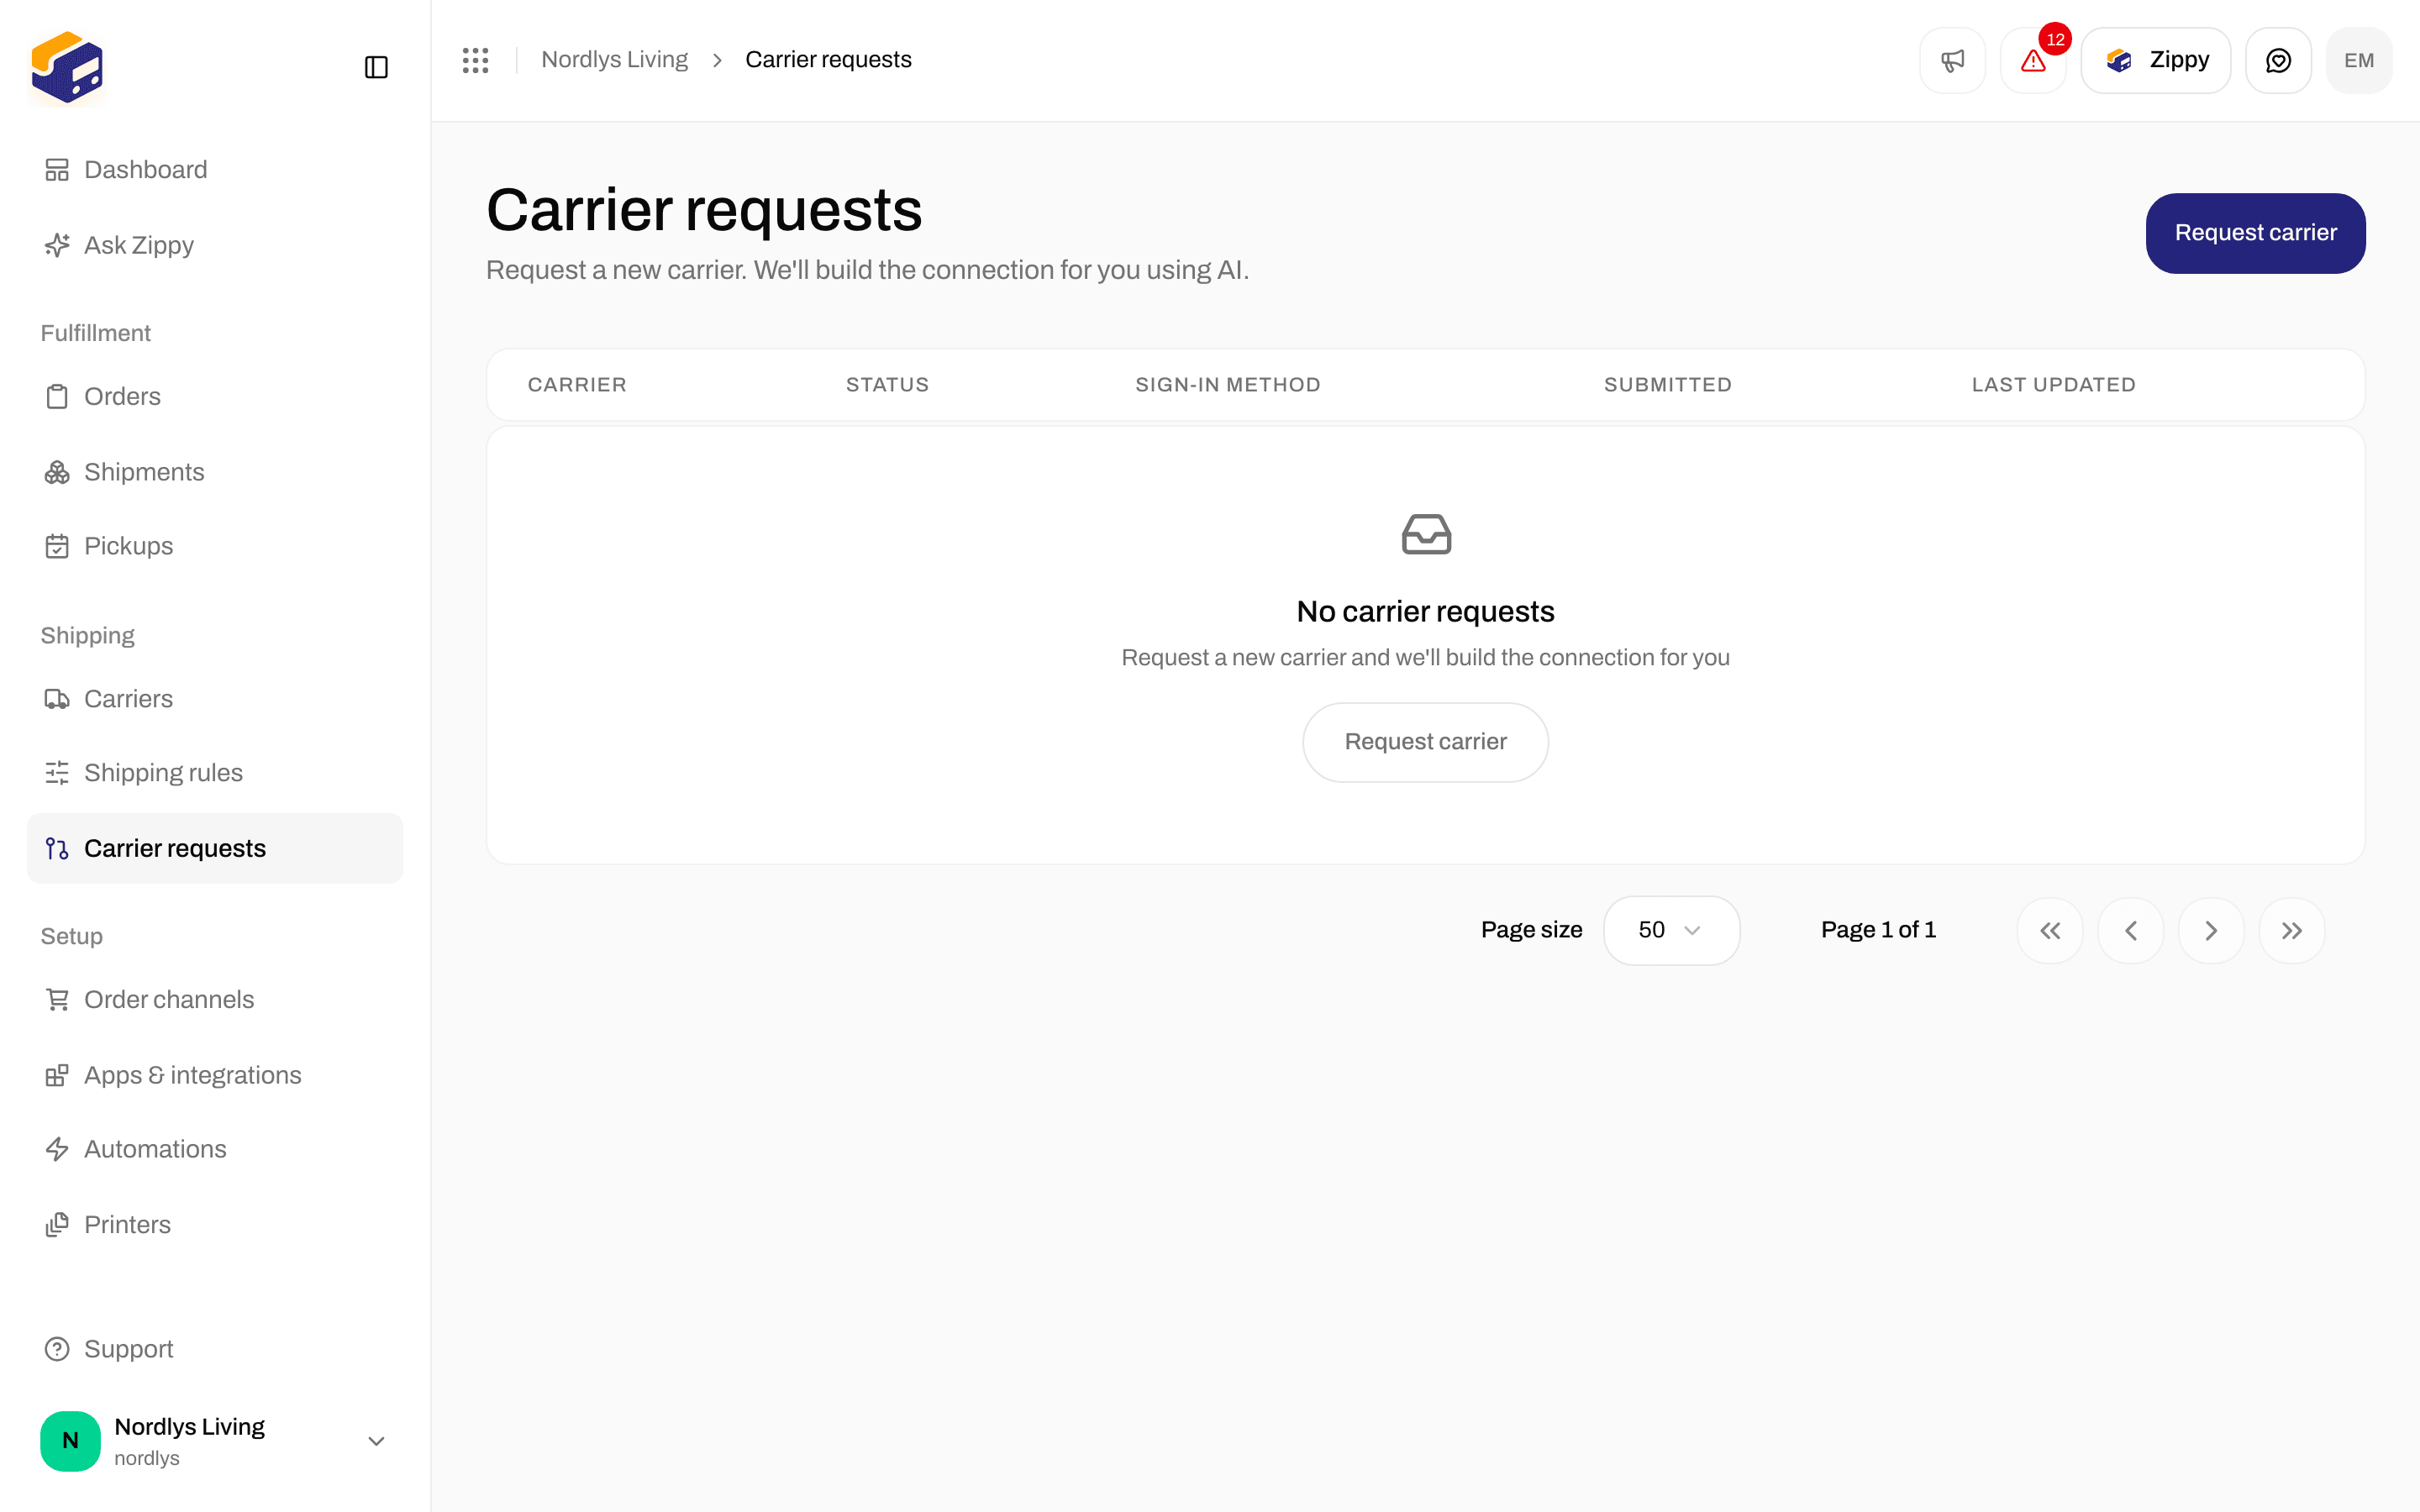2420x1512 pixels.
Task: Click the SIGN-IN METHOD column header
Action: pyautogui.click(x=1228, y=385)
